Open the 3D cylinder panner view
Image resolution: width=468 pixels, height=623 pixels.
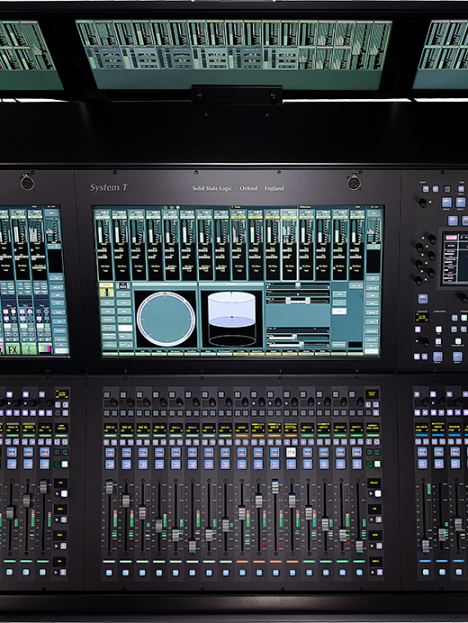click(x=232, y=319)
